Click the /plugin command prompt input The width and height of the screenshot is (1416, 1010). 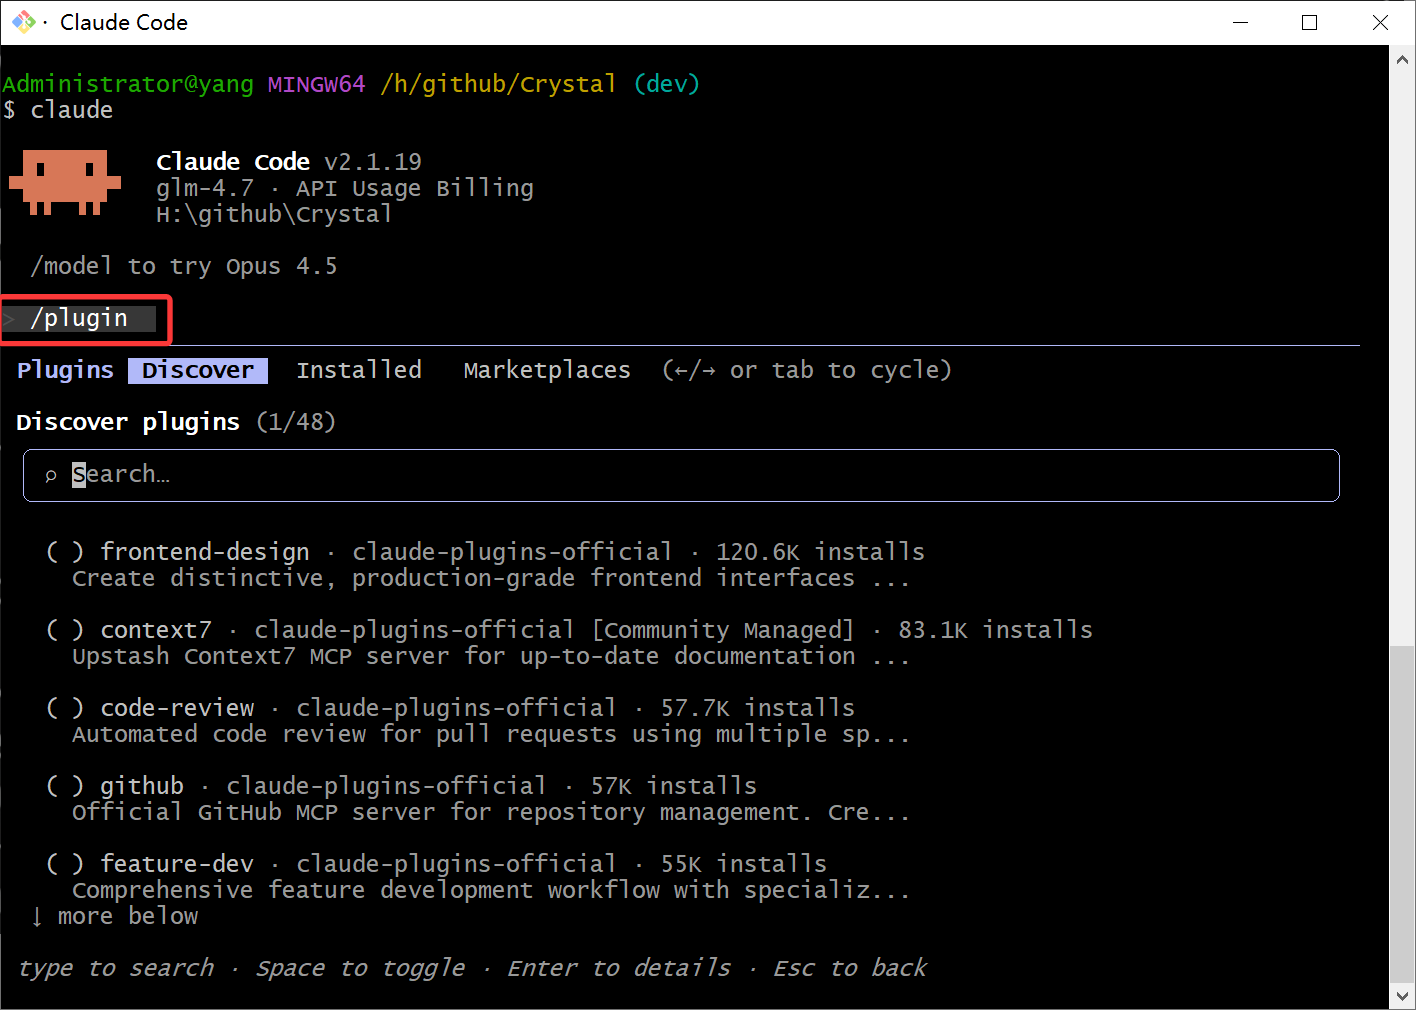pos(79,318)
